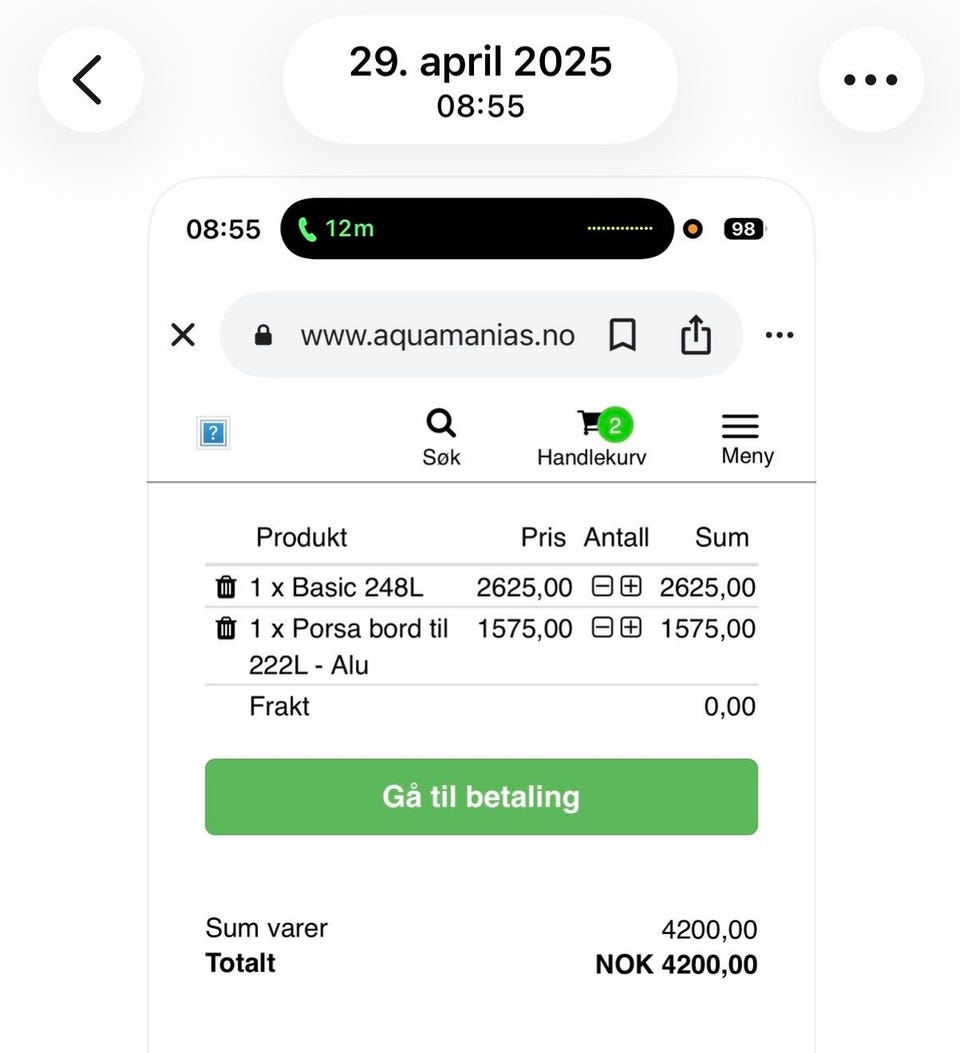
Task: Tap the www.aquamanias.no address field
Action: tap(438, 334)
